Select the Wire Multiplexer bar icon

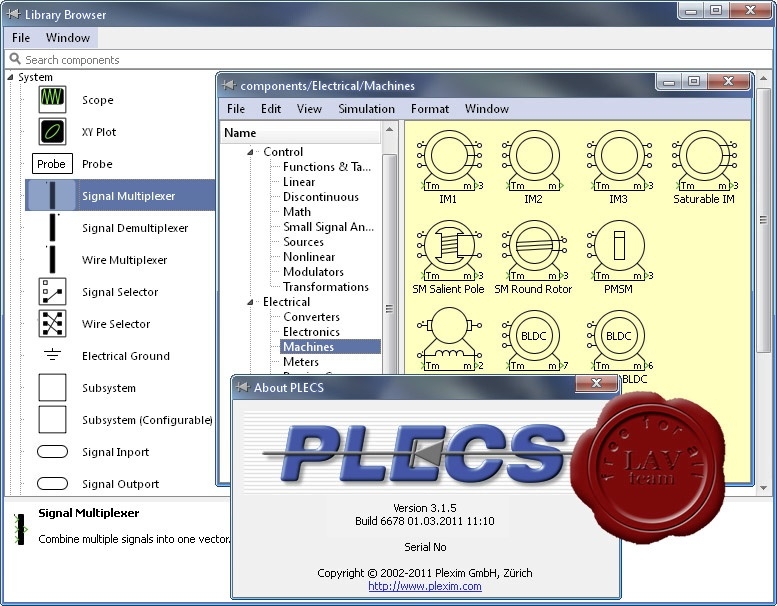tap(52, 260)
